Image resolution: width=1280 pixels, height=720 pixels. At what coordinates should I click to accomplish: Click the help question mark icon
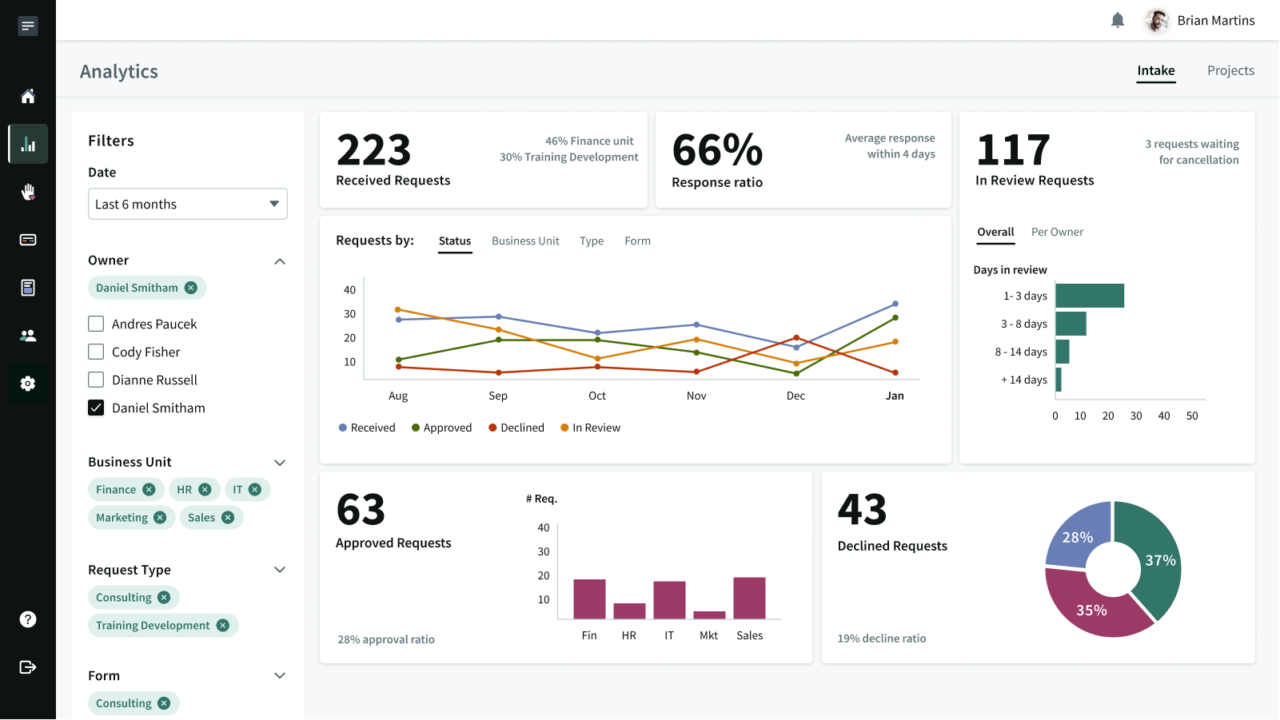tap(28, 619)
